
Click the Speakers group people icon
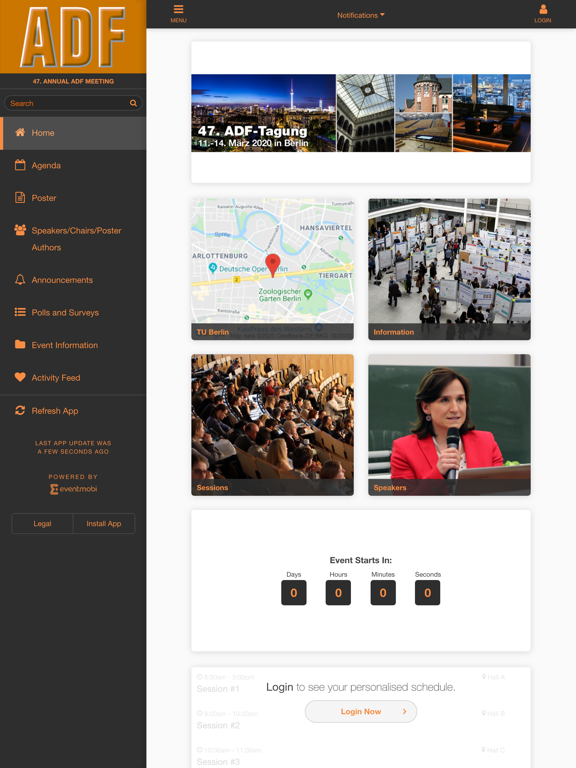coord(20,230)
